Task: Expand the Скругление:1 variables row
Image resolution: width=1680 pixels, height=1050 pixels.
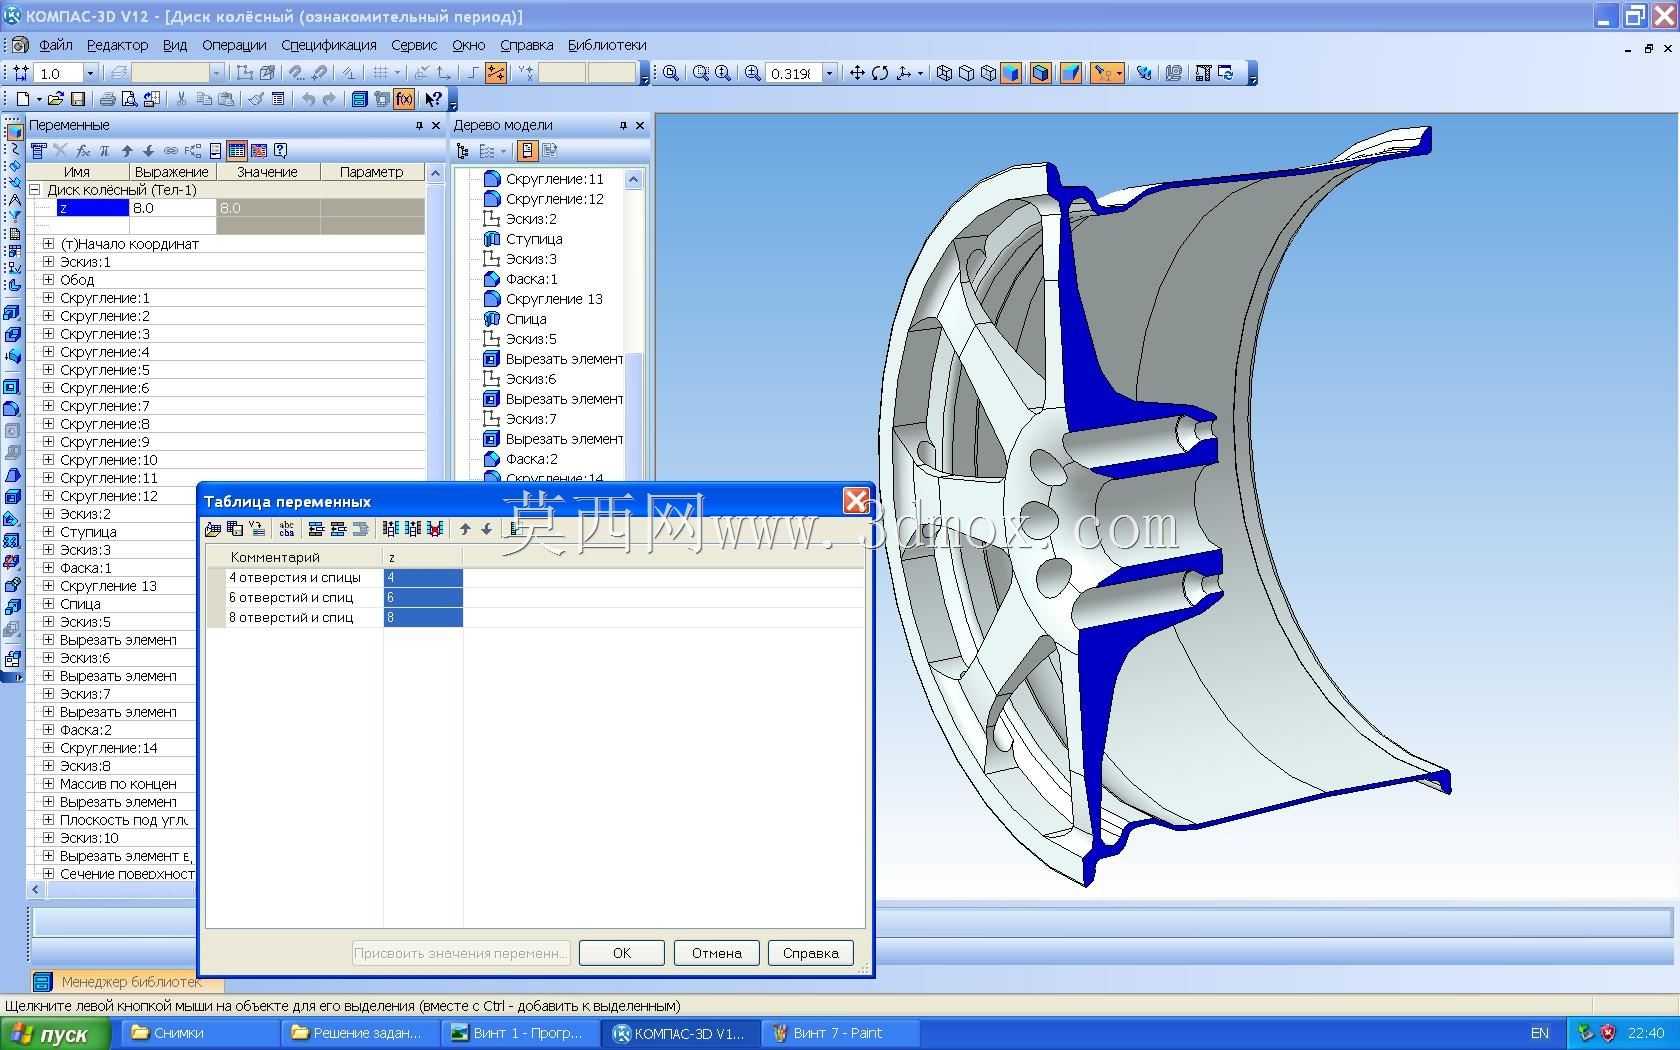Action: point(48,298)
